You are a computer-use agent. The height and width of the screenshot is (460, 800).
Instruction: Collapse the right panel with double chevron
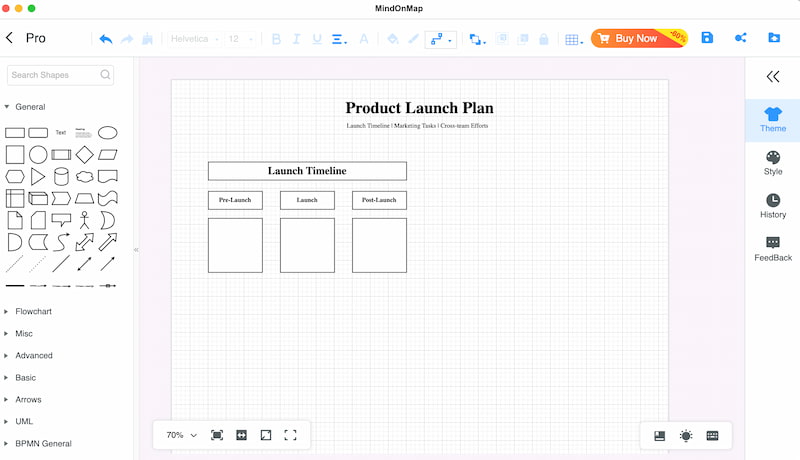772,76
